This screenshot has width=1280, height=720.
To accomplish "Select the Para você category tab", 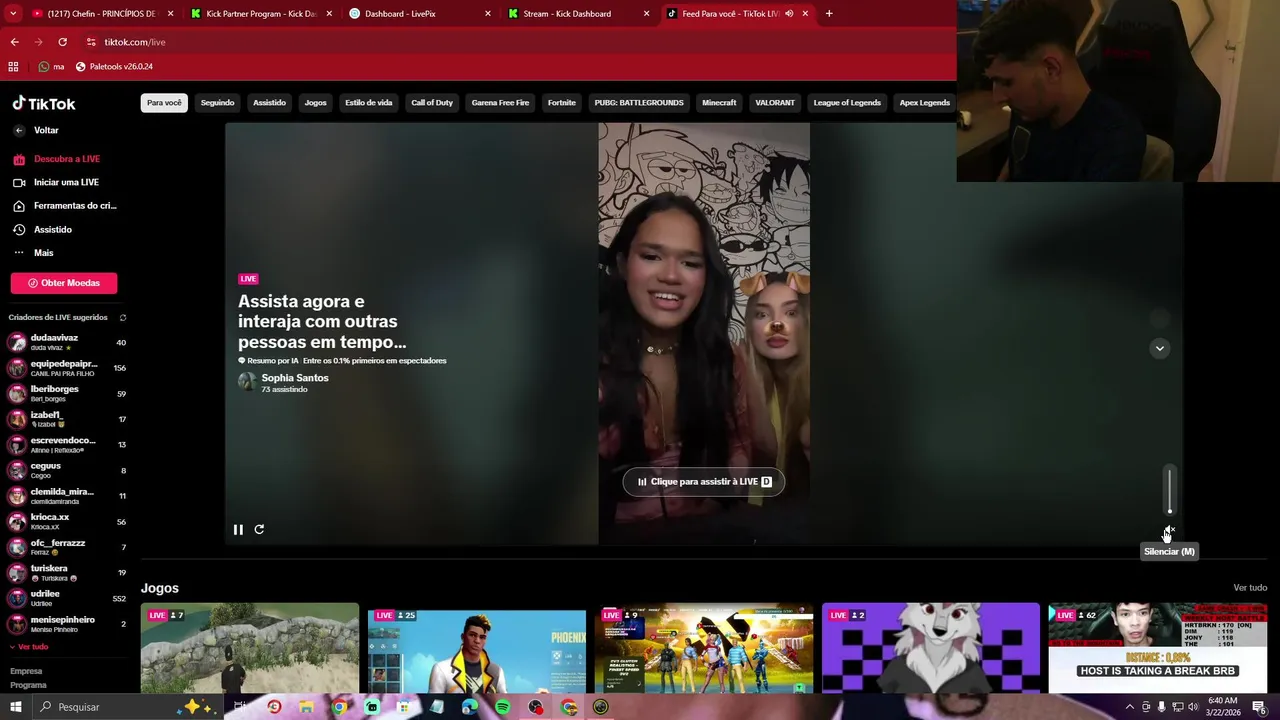I will point(164,103).
